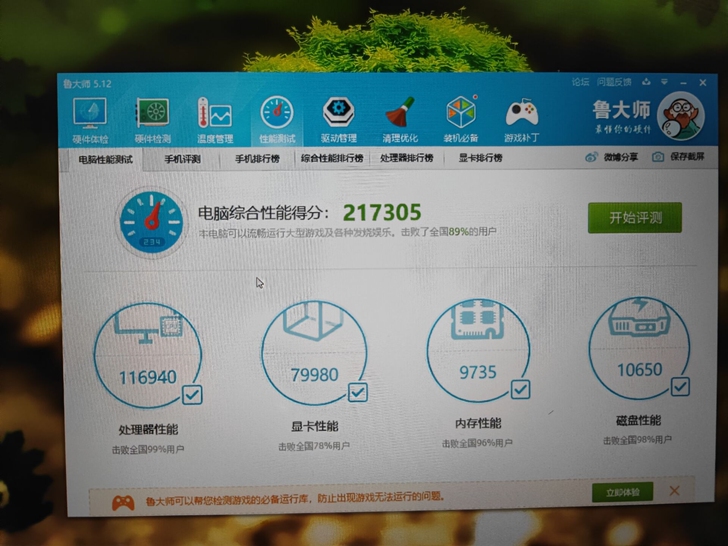Click the 鲁大师 5.12 title text

(87, 84)
